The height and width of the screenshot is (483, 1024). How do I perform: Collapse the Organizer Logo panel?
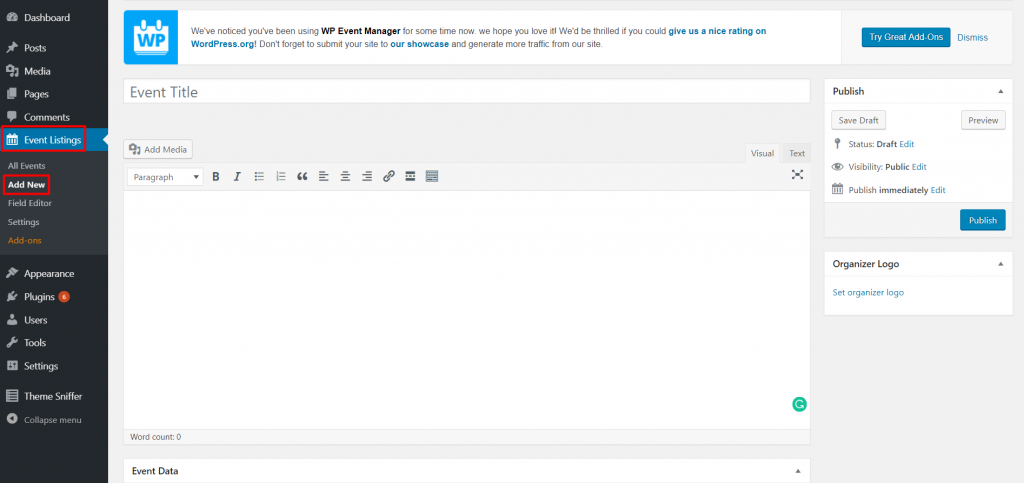point(1000,264)
